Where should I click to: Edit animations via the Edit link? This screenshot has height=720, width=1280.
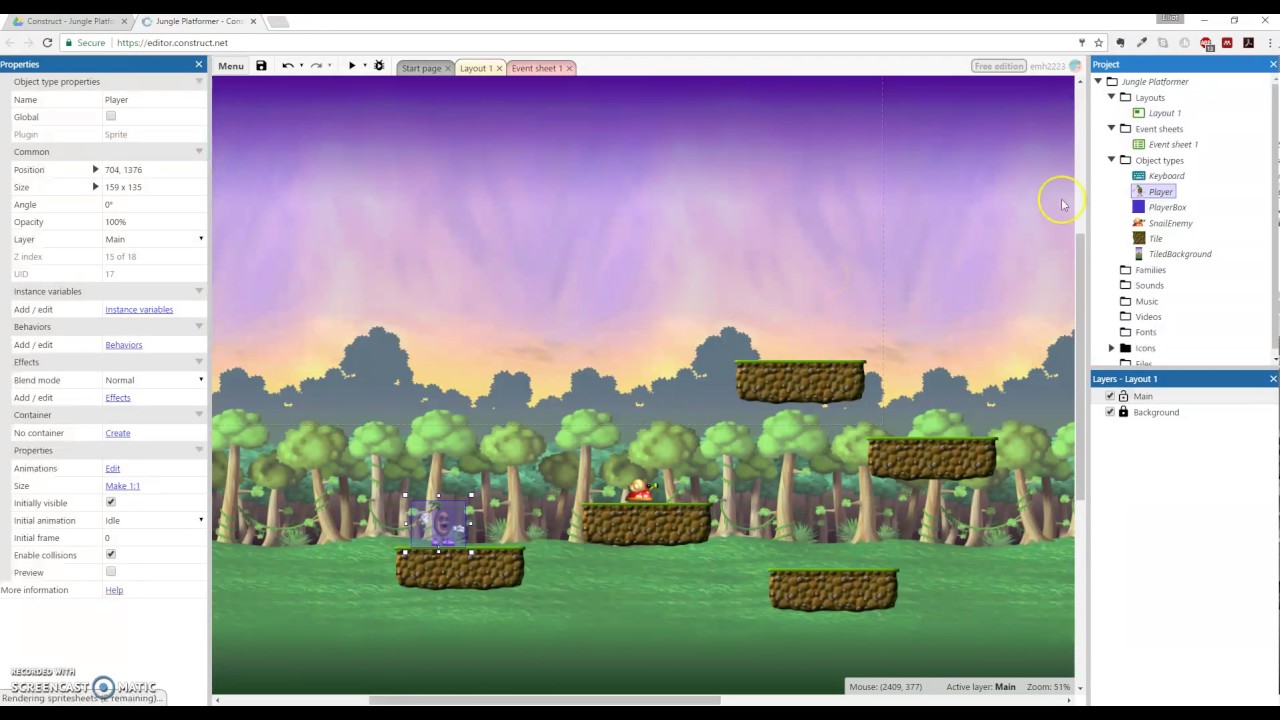click(x=112, y=468)
